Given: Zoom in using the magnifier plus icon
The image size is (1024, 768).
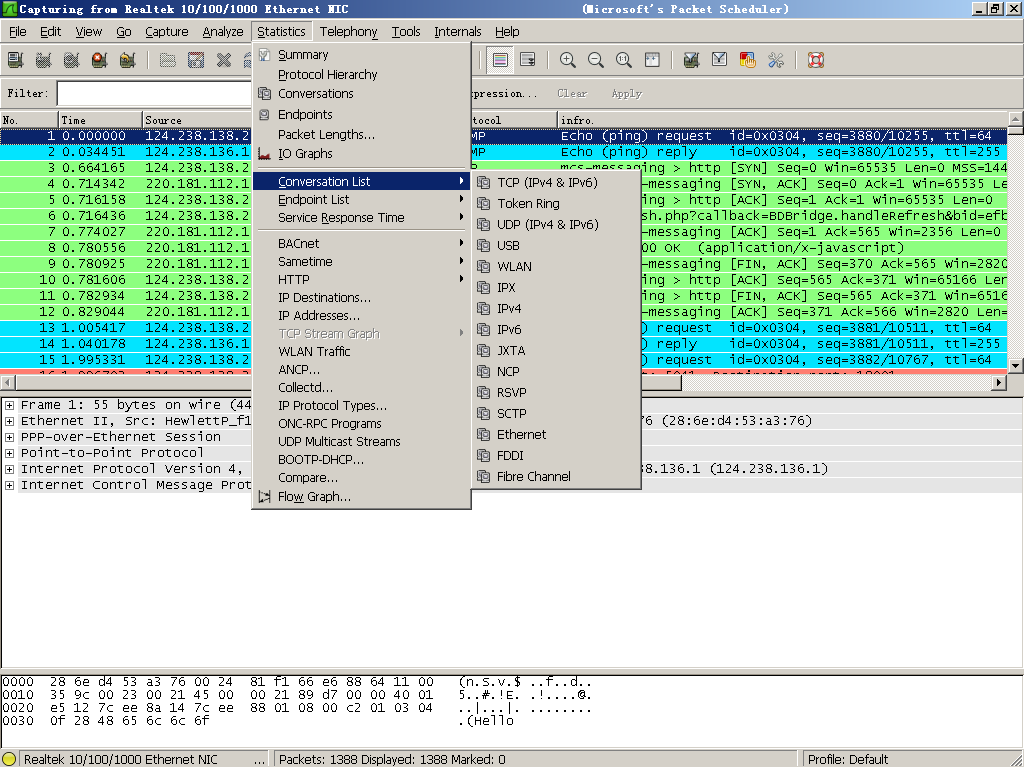Looking at the screenshot, I should [x=568, y=60].
